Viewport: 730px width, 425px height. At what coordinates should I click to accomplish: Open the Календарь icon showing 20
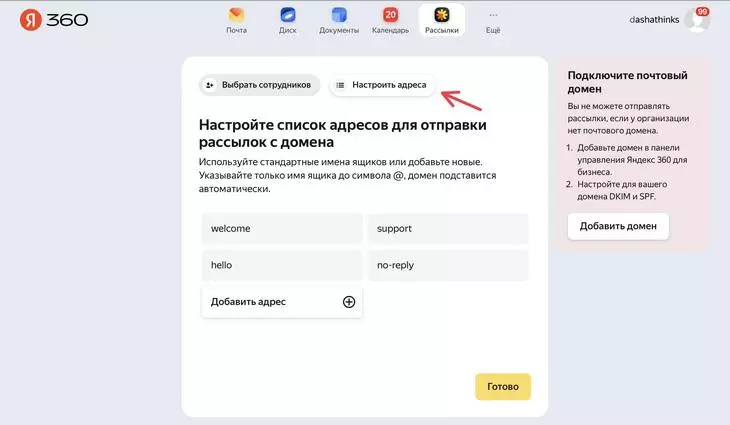click(x=390, y=15)
